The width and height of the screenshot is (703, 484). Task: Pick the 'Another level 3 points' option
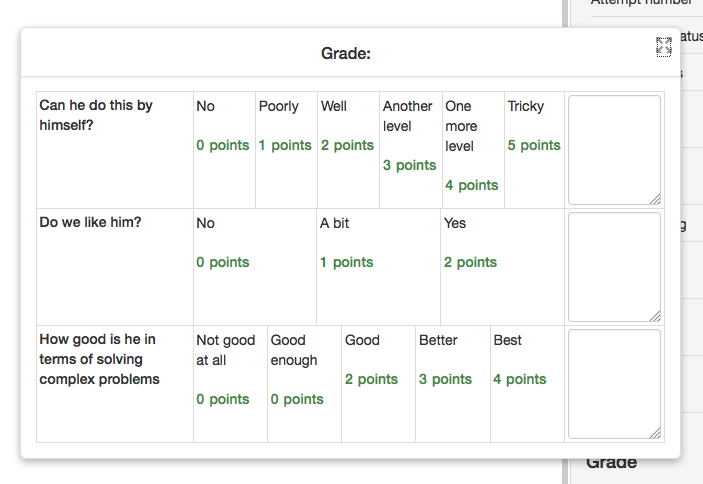click(x=411, y=150)
